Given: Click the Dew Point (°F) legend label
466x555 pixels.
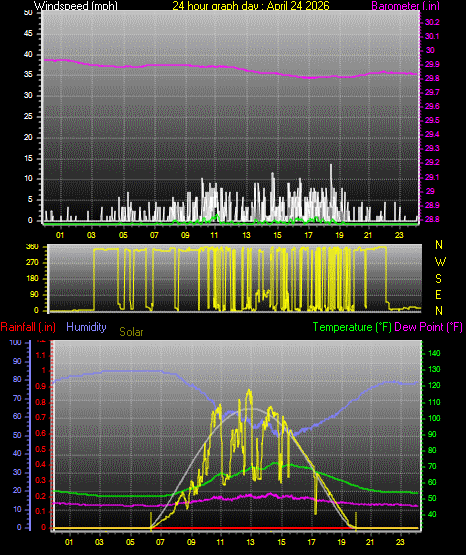Looking at the screenshot, I should (428, 327).
